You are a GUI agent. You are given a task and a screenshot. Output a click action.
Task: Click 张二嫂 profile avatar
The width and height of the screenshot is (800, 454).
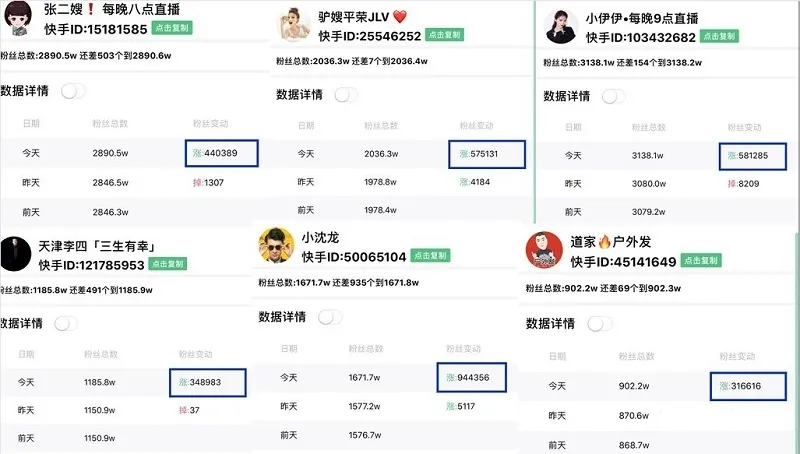19,18
